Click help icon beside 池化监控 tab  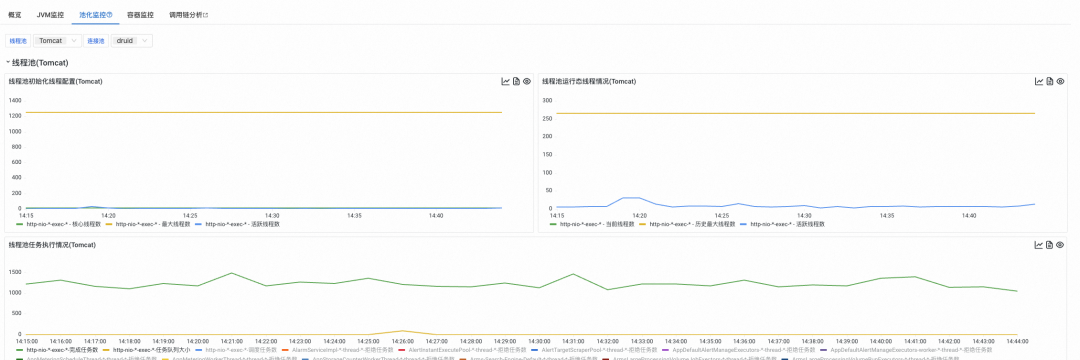pyautogui.click(x=110, y=14)
